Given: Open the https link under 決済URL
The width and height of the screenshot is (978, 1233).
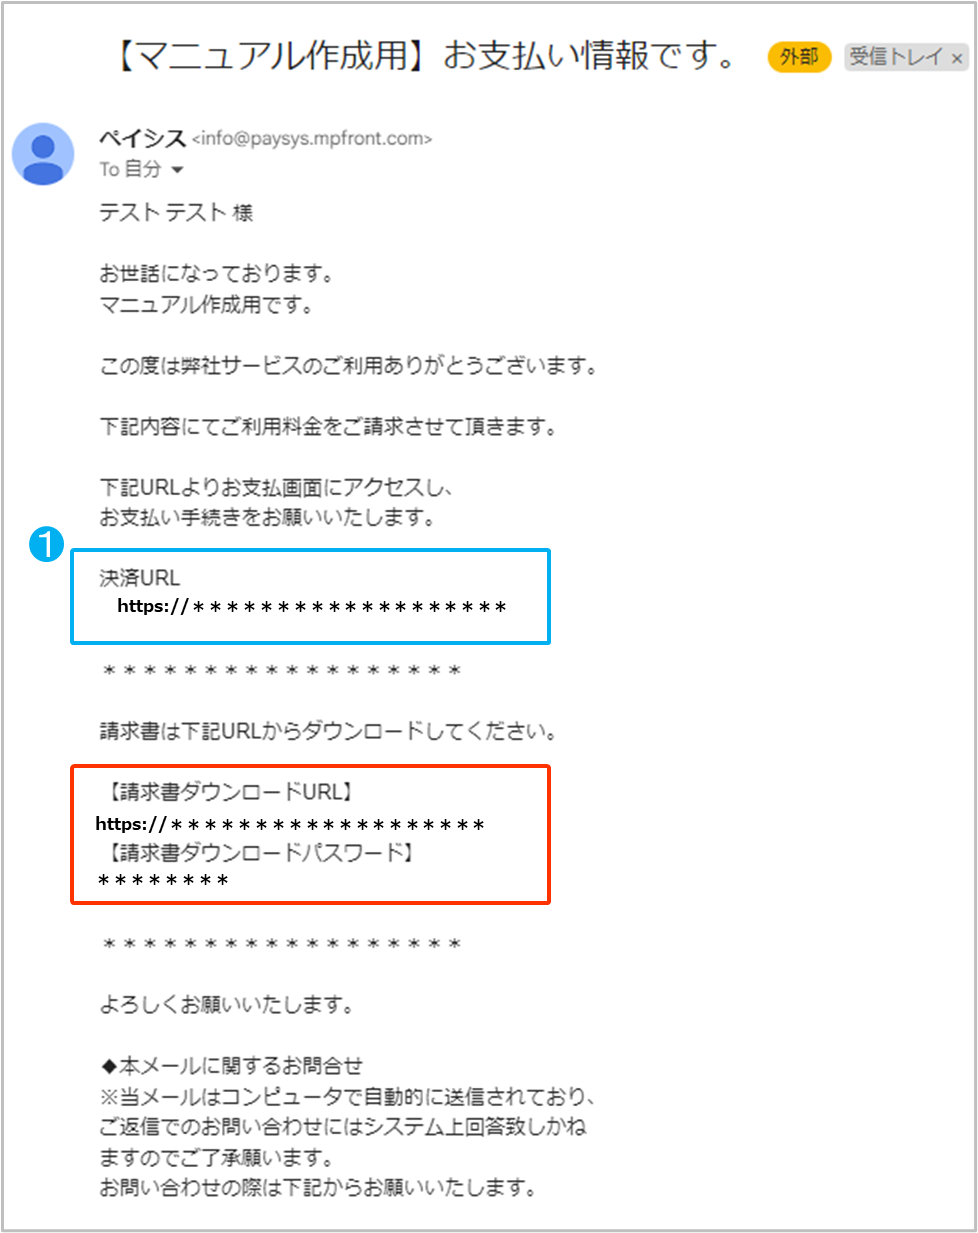Looking at the screenshot, I should tap(312, 606).
